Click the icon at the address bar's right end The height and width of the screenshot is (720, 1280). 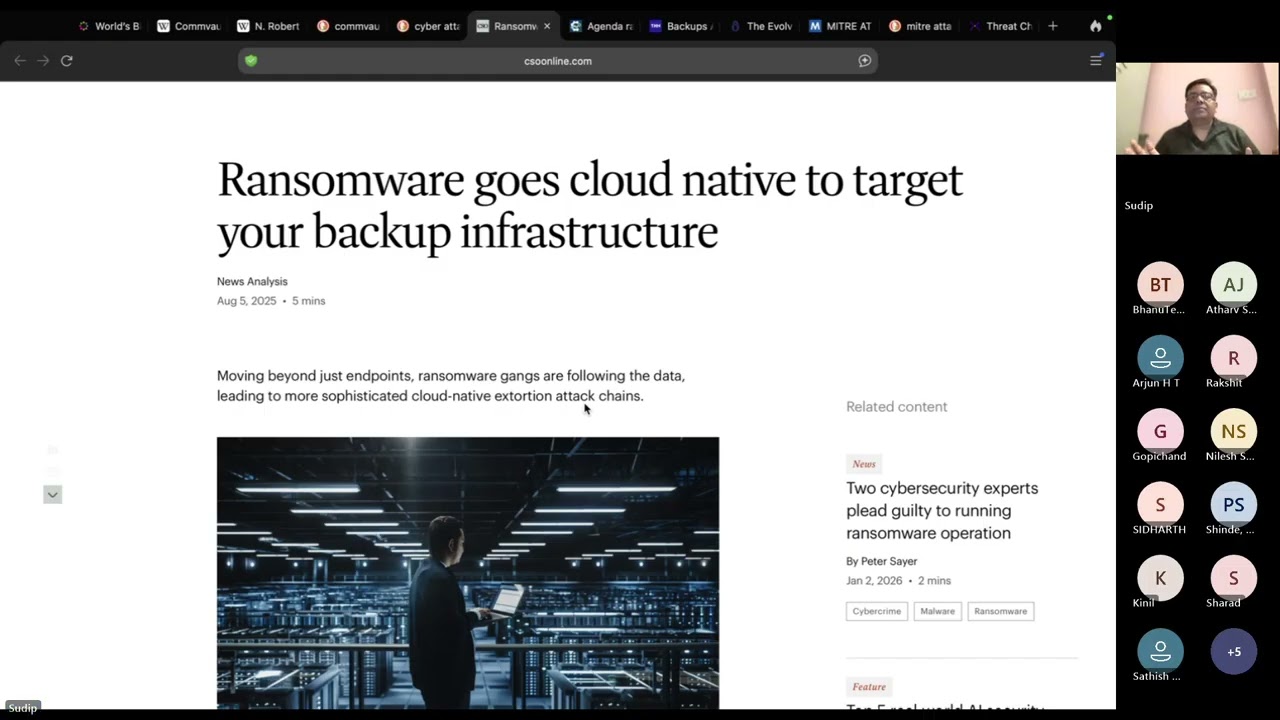tap(865, 61)
